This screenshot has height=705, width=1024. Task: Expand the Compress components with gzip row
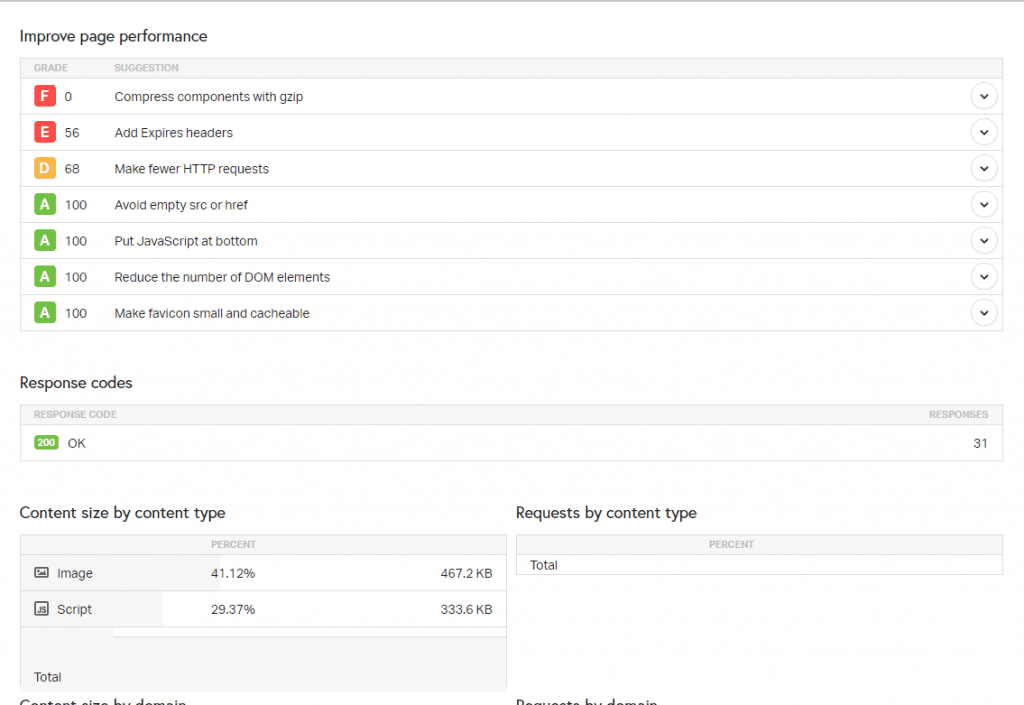pos(984,97)
